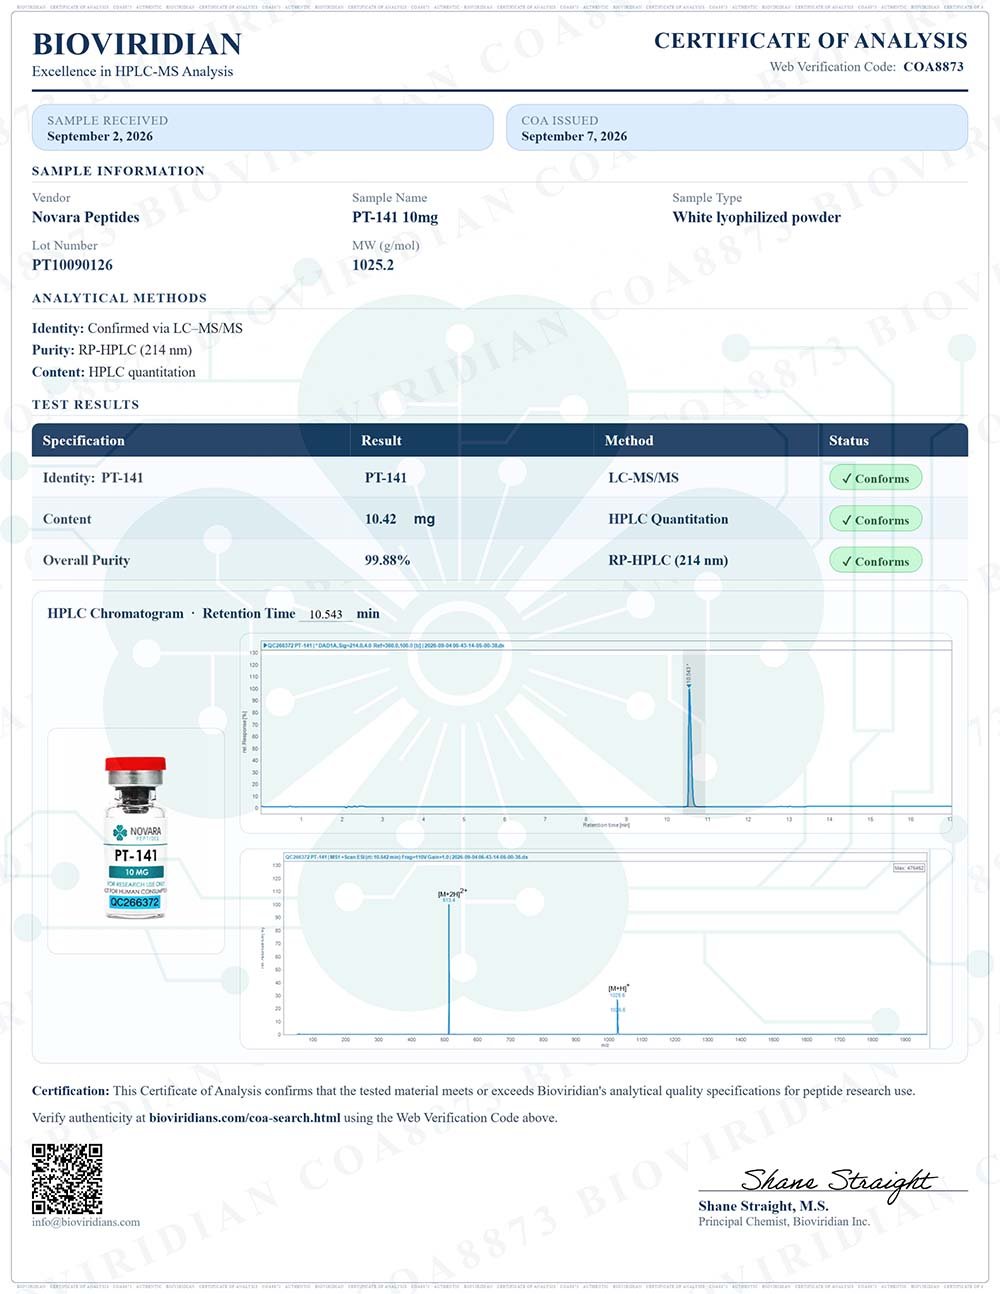Click the 'RP-HPLC (214 nm)' method cell in table
Image resolution: width=1000 pixels, height=1294 pixels.
(x=668, y=560)
